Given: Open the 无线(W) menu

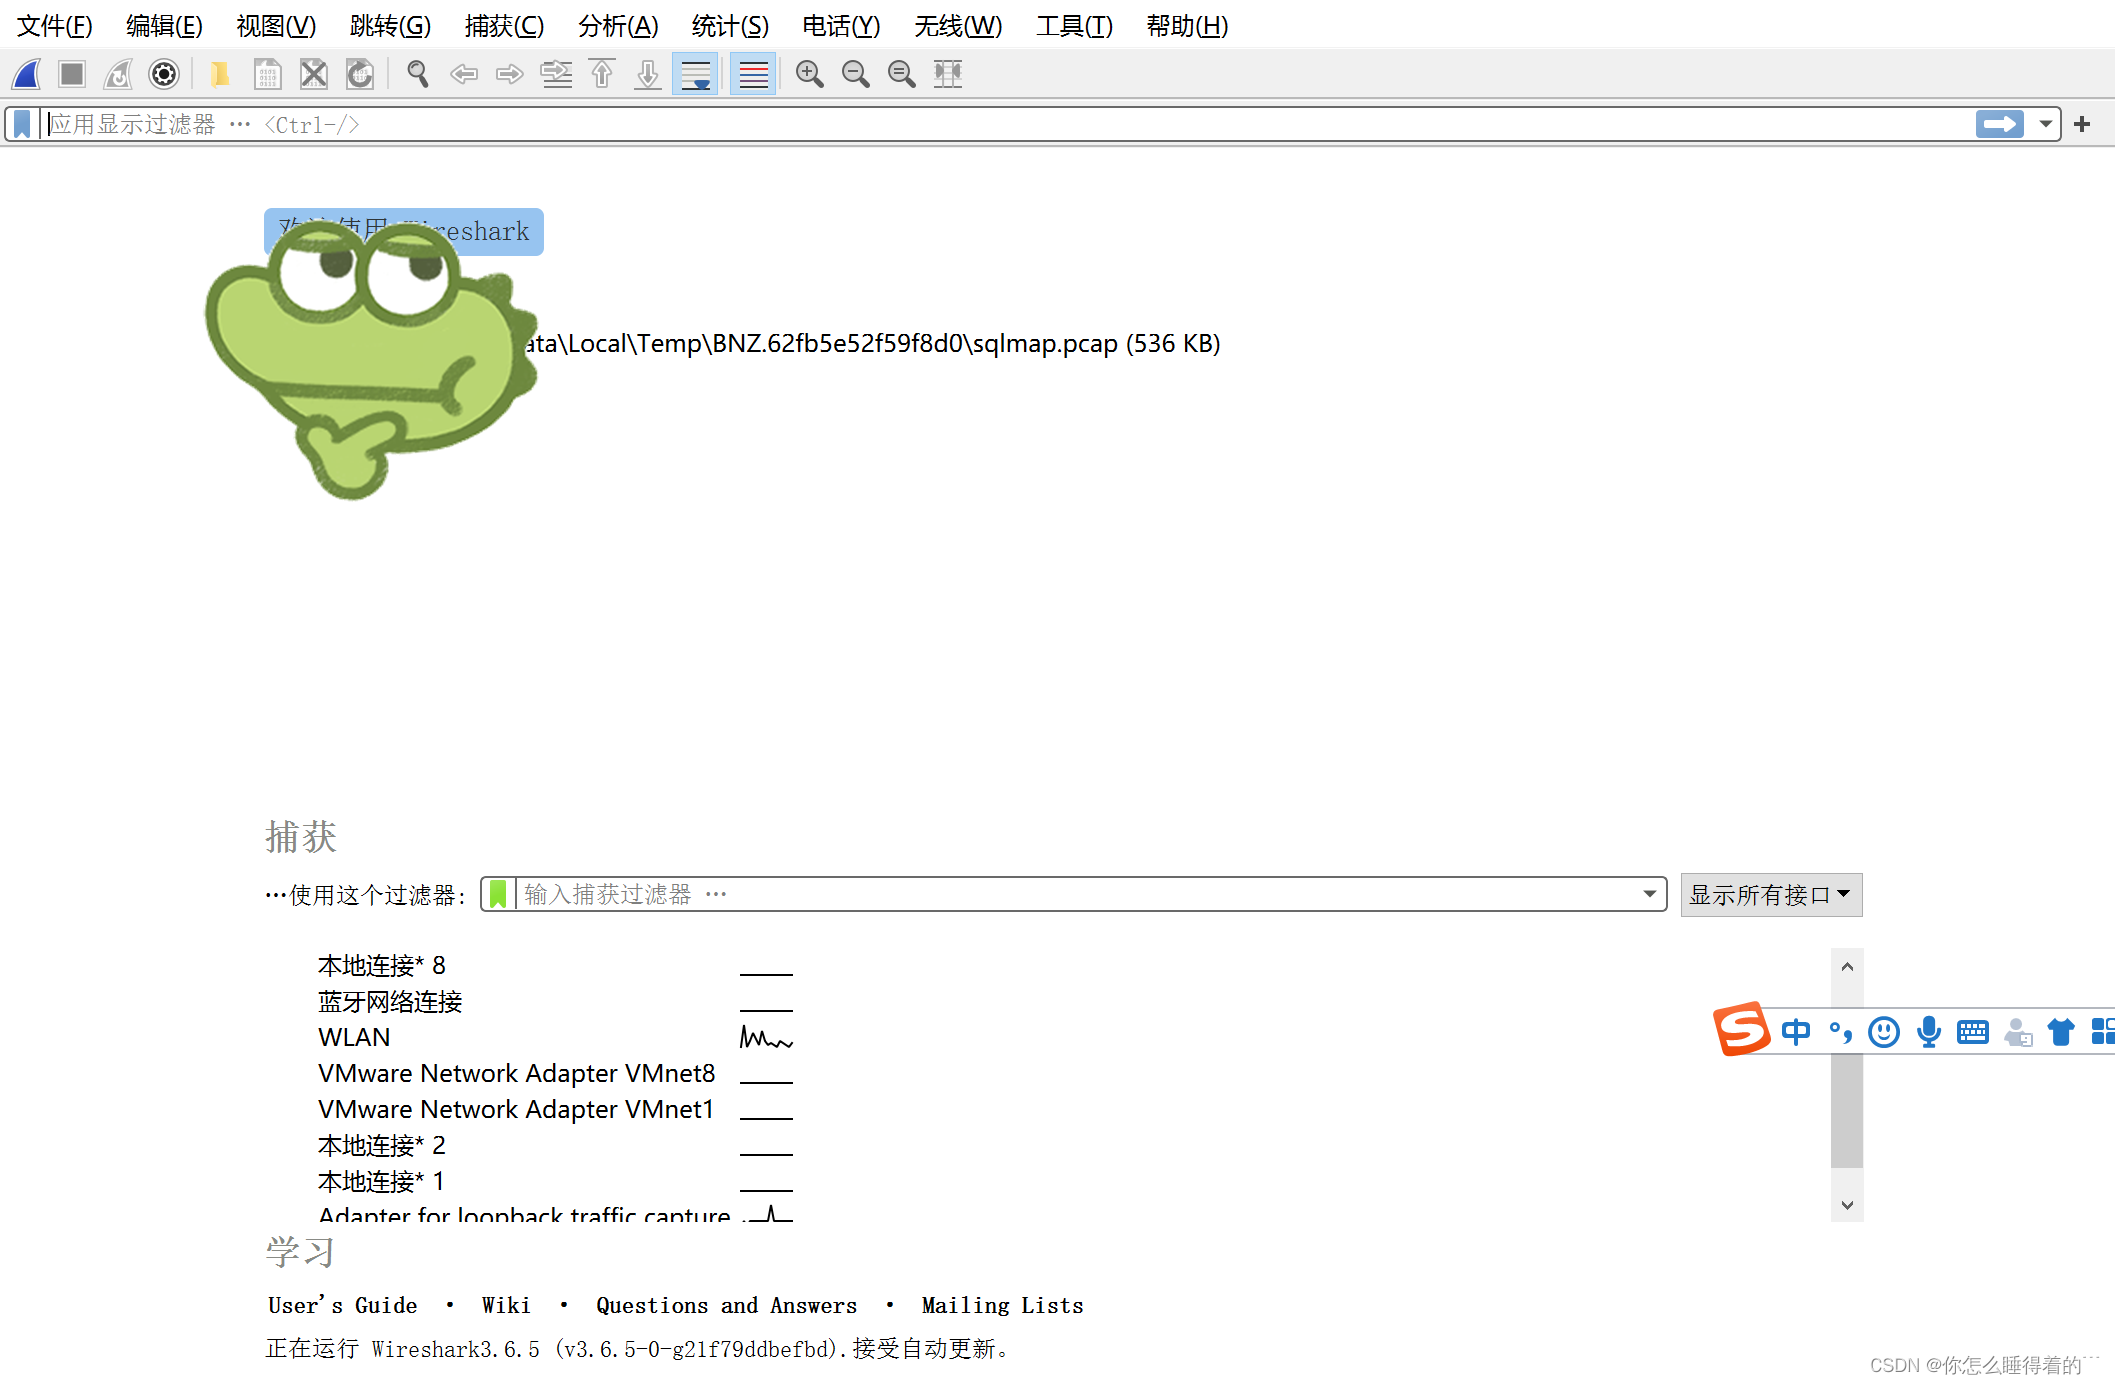Looking at the screenshot, I should click(957, 26).
